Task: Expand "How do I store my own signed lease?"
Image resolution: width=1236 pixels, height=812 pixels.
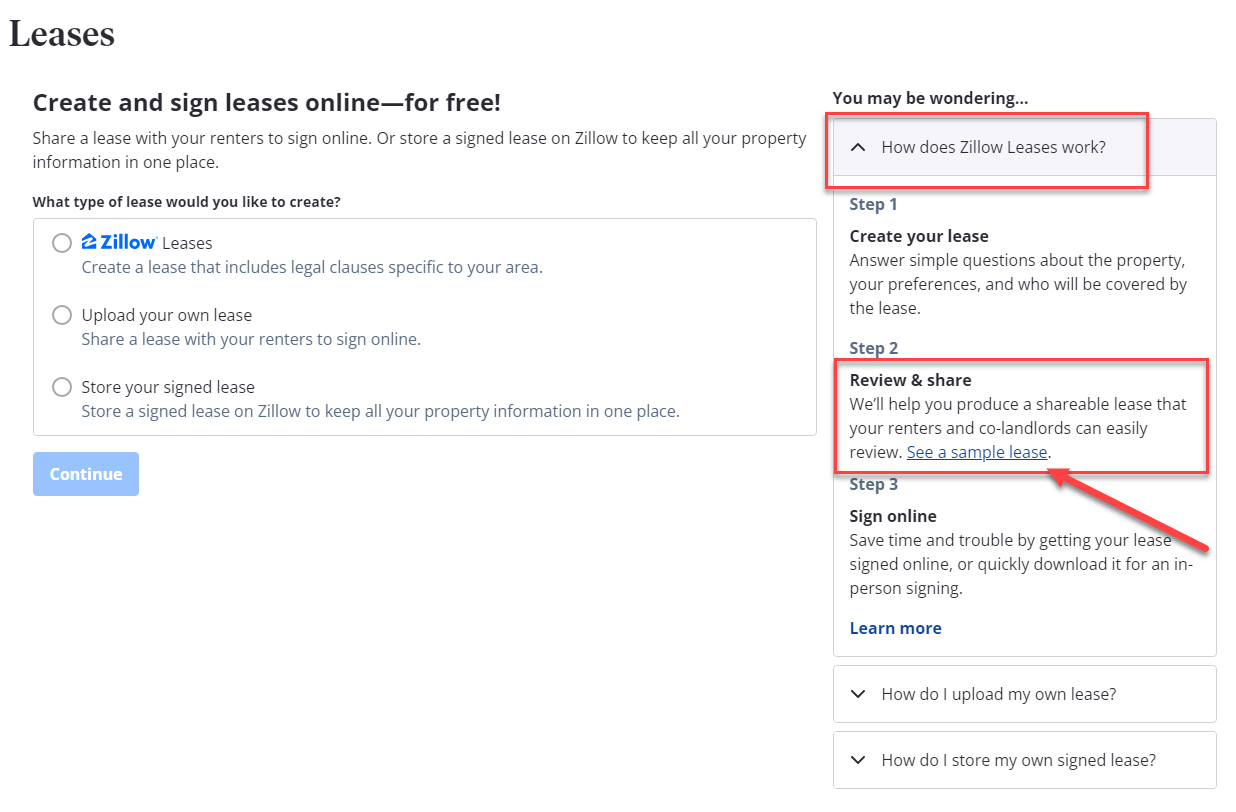Action: (x=1018, y=760)
